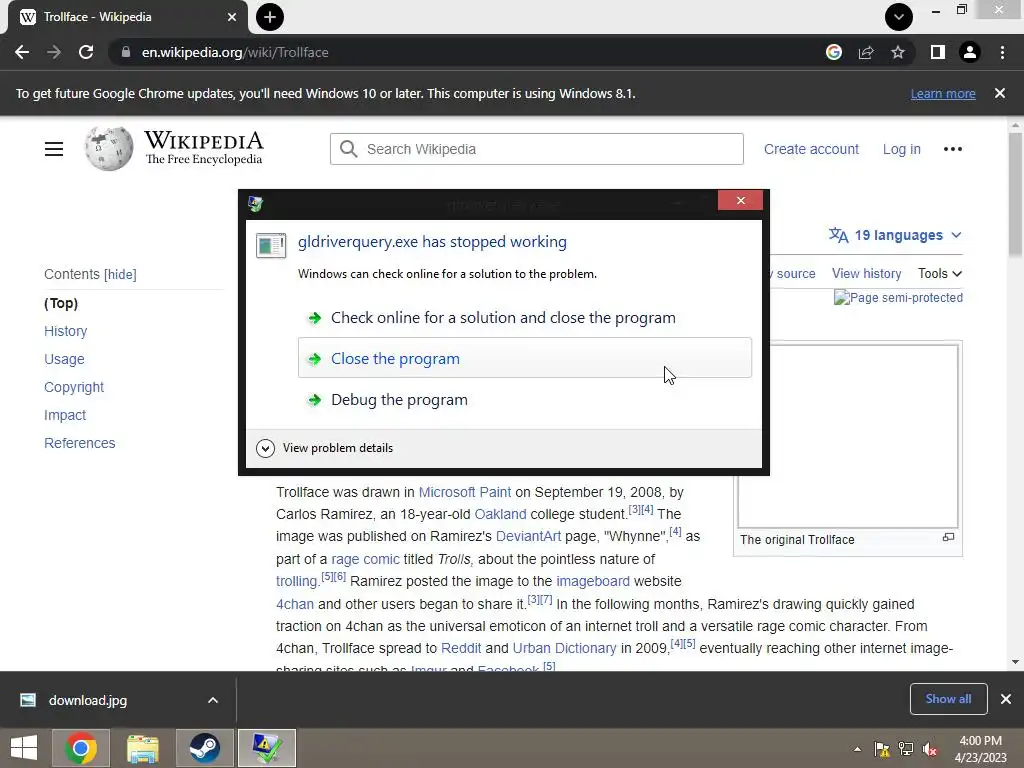
Task: Click Create account link
Action: point(811,149)
